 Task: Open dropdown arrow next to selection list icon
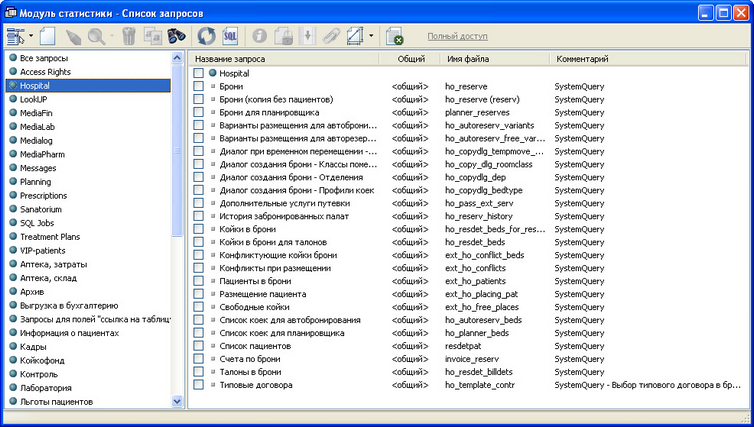pyautogui.click(x=31, y=36)
